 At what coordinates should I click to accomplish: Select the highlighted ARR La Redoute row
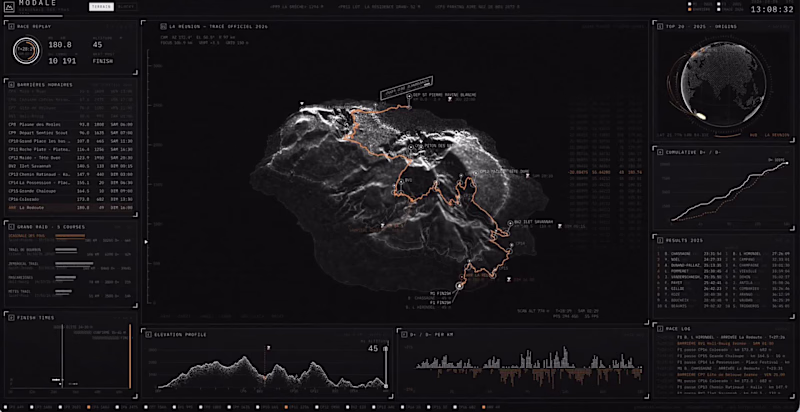click(71, 208)
